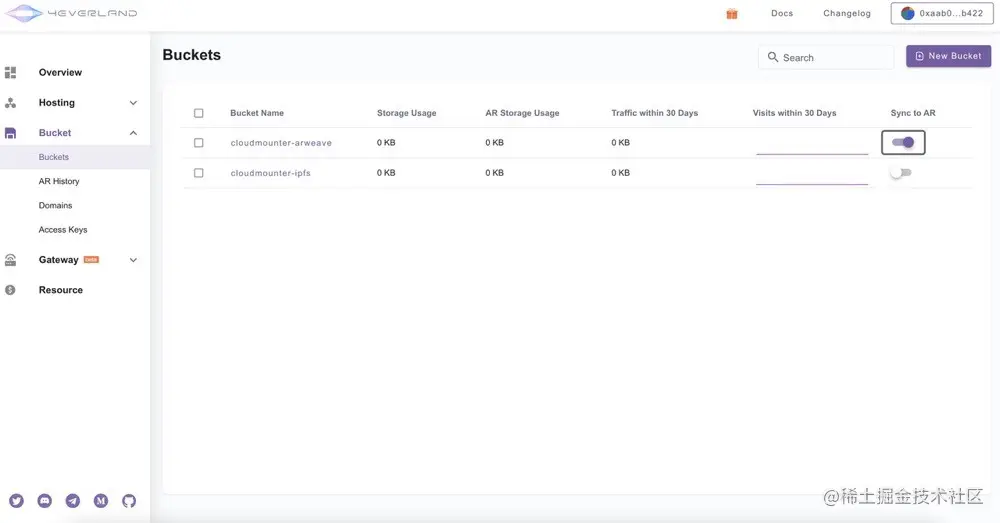Select all buckets with header checkbox
The height and width of the screenshot is (523, 1000).
pos(199,113)
